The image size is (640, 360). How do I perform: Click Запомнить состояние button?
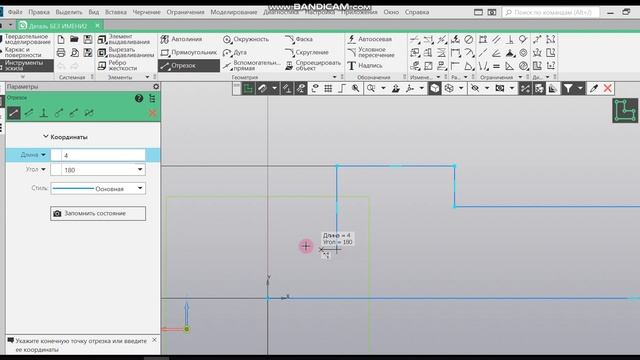pos(98,213)
